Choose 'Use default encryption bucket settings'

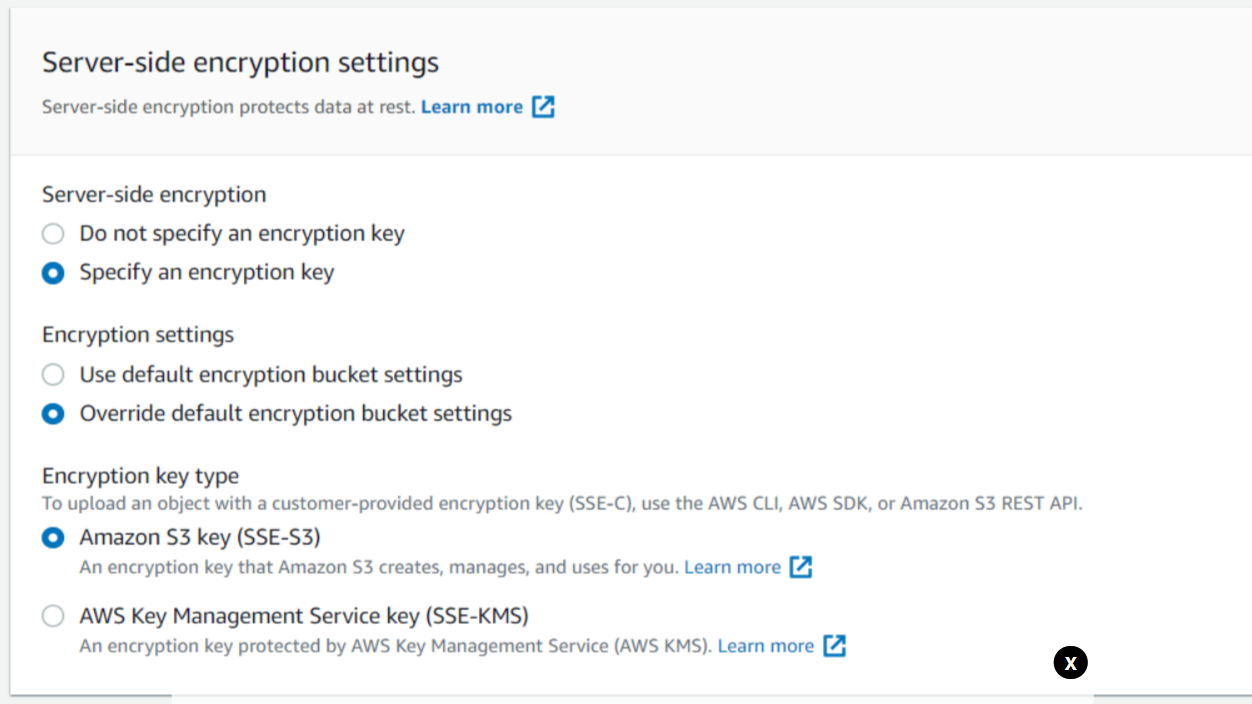(x=53, y=375)
